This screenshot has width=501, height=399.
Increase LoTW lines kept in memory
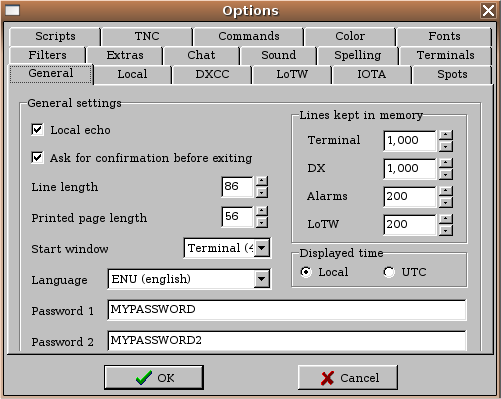point(446,219)
